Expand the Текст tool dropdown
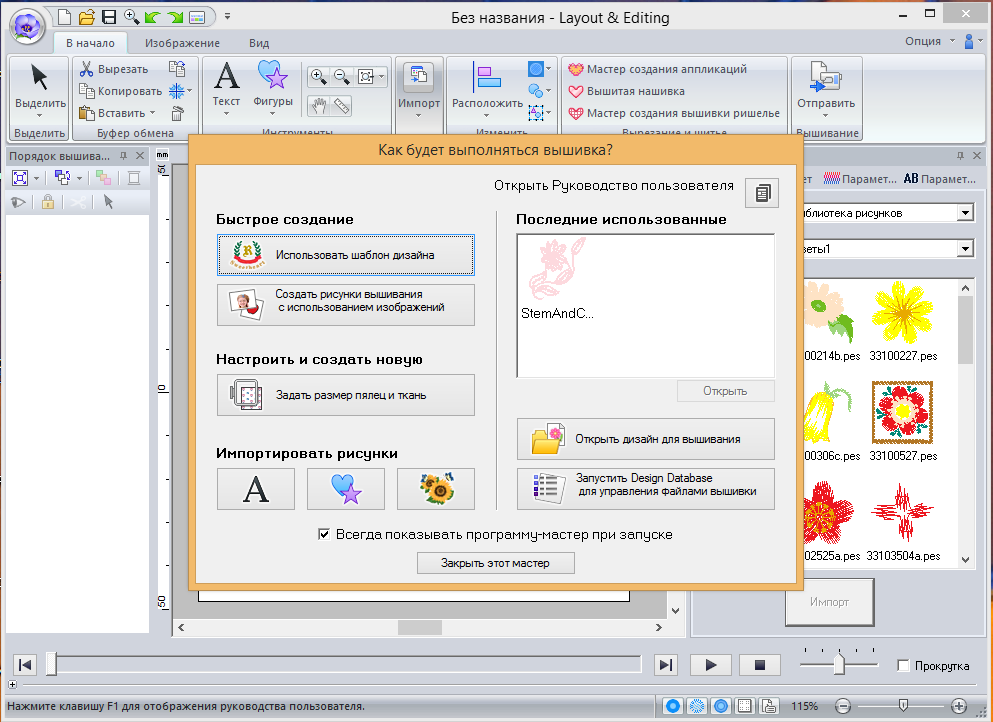Screen dimensions: 993x722 pos(226,114)
